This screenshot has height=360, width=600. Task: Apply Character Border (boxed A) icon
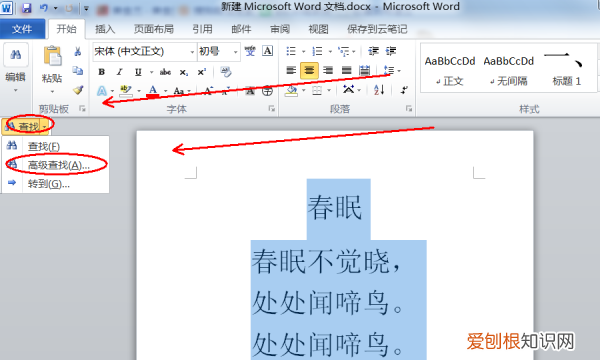pyautogui.click(x=267, y=50)
